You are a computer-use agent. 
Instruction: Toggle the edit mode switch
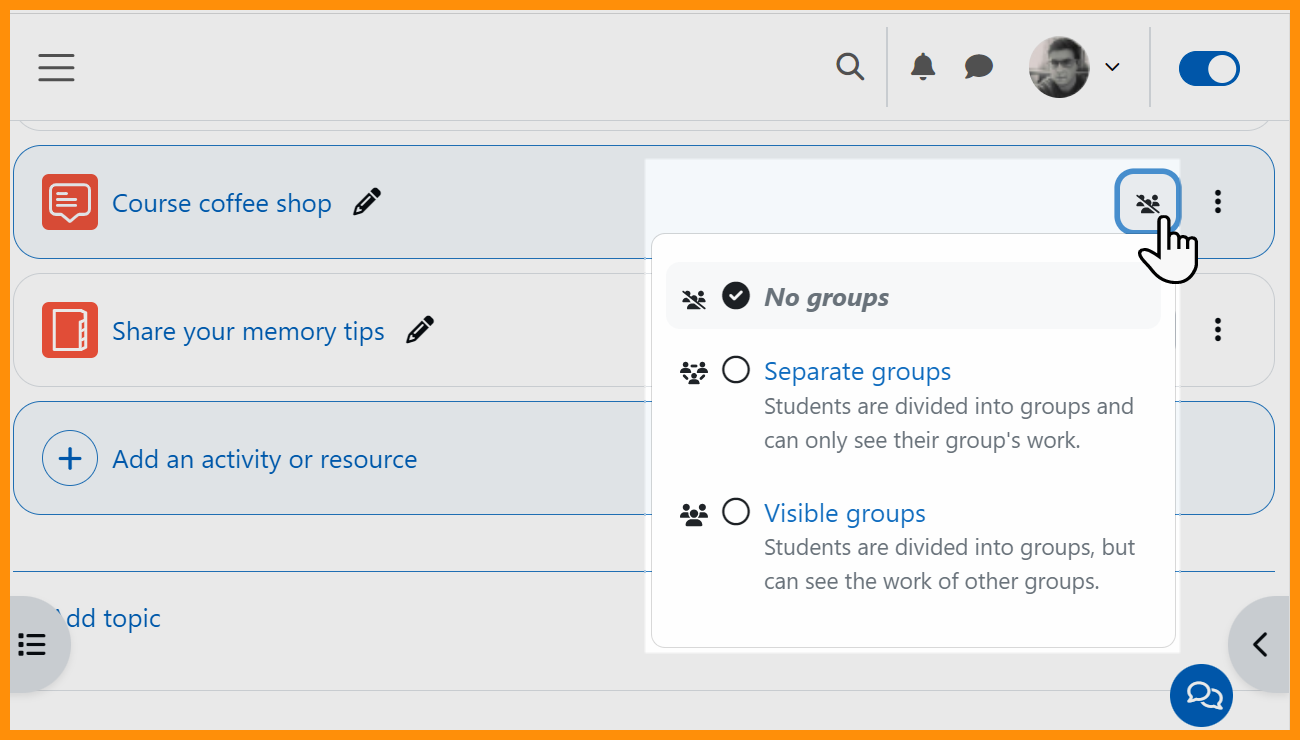pyautogui.click(x=1209, y=69)
